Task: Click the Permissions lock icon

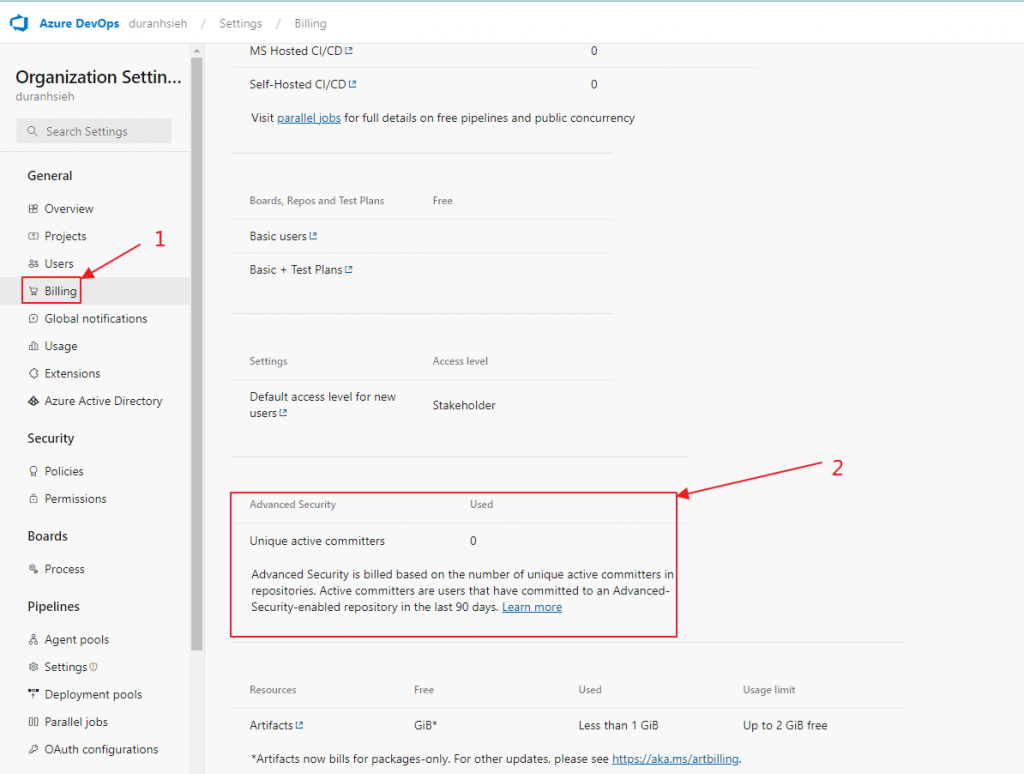Action: coord(33,499)
